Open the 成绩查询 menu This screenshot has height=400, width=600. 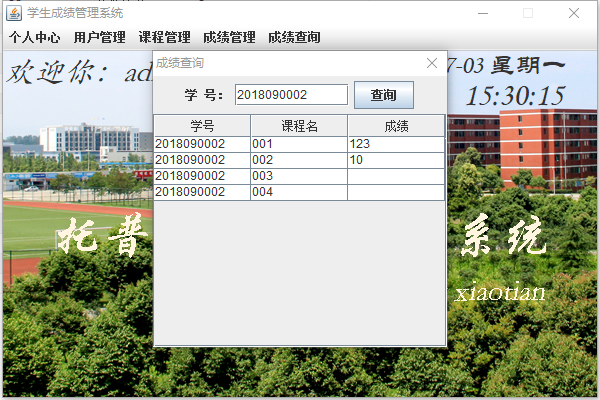294,37
